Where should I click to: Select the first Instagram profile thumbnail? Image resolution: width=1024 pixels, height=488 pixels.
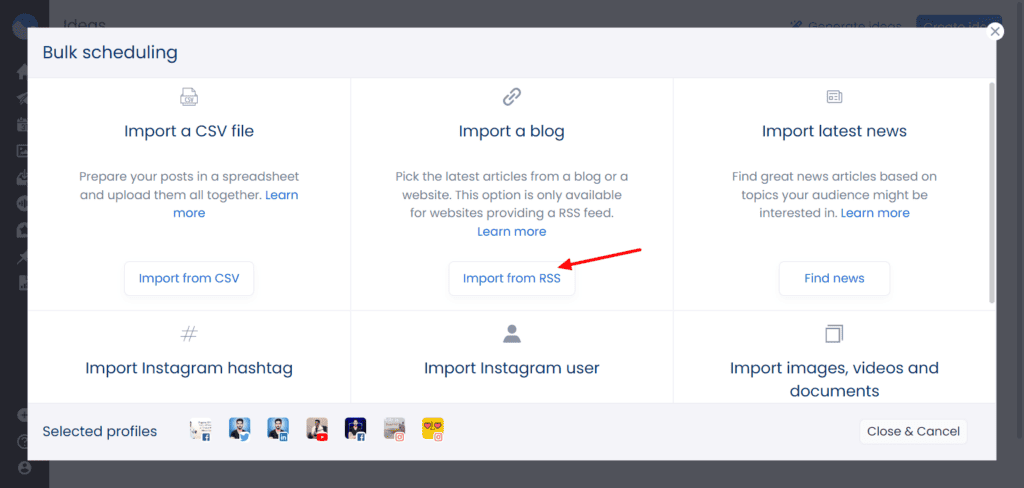(394, 429)
